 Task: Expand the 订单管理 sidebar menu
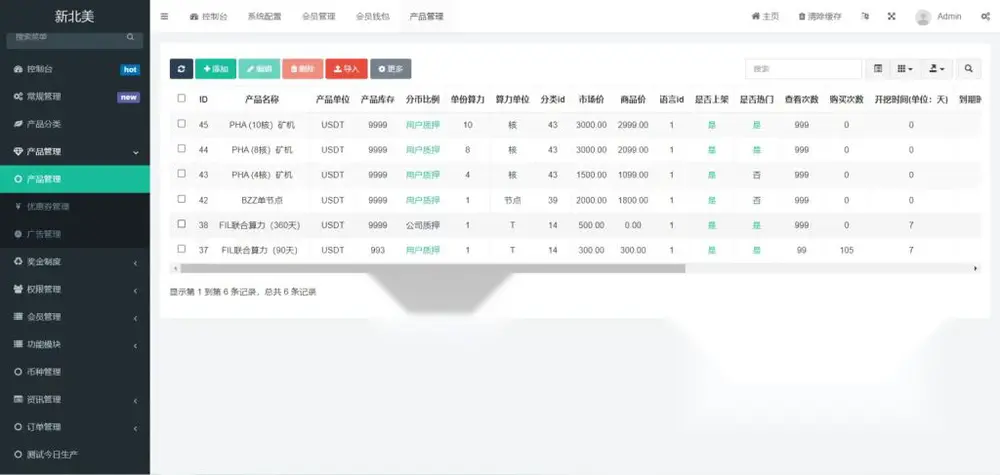point(75,427)
